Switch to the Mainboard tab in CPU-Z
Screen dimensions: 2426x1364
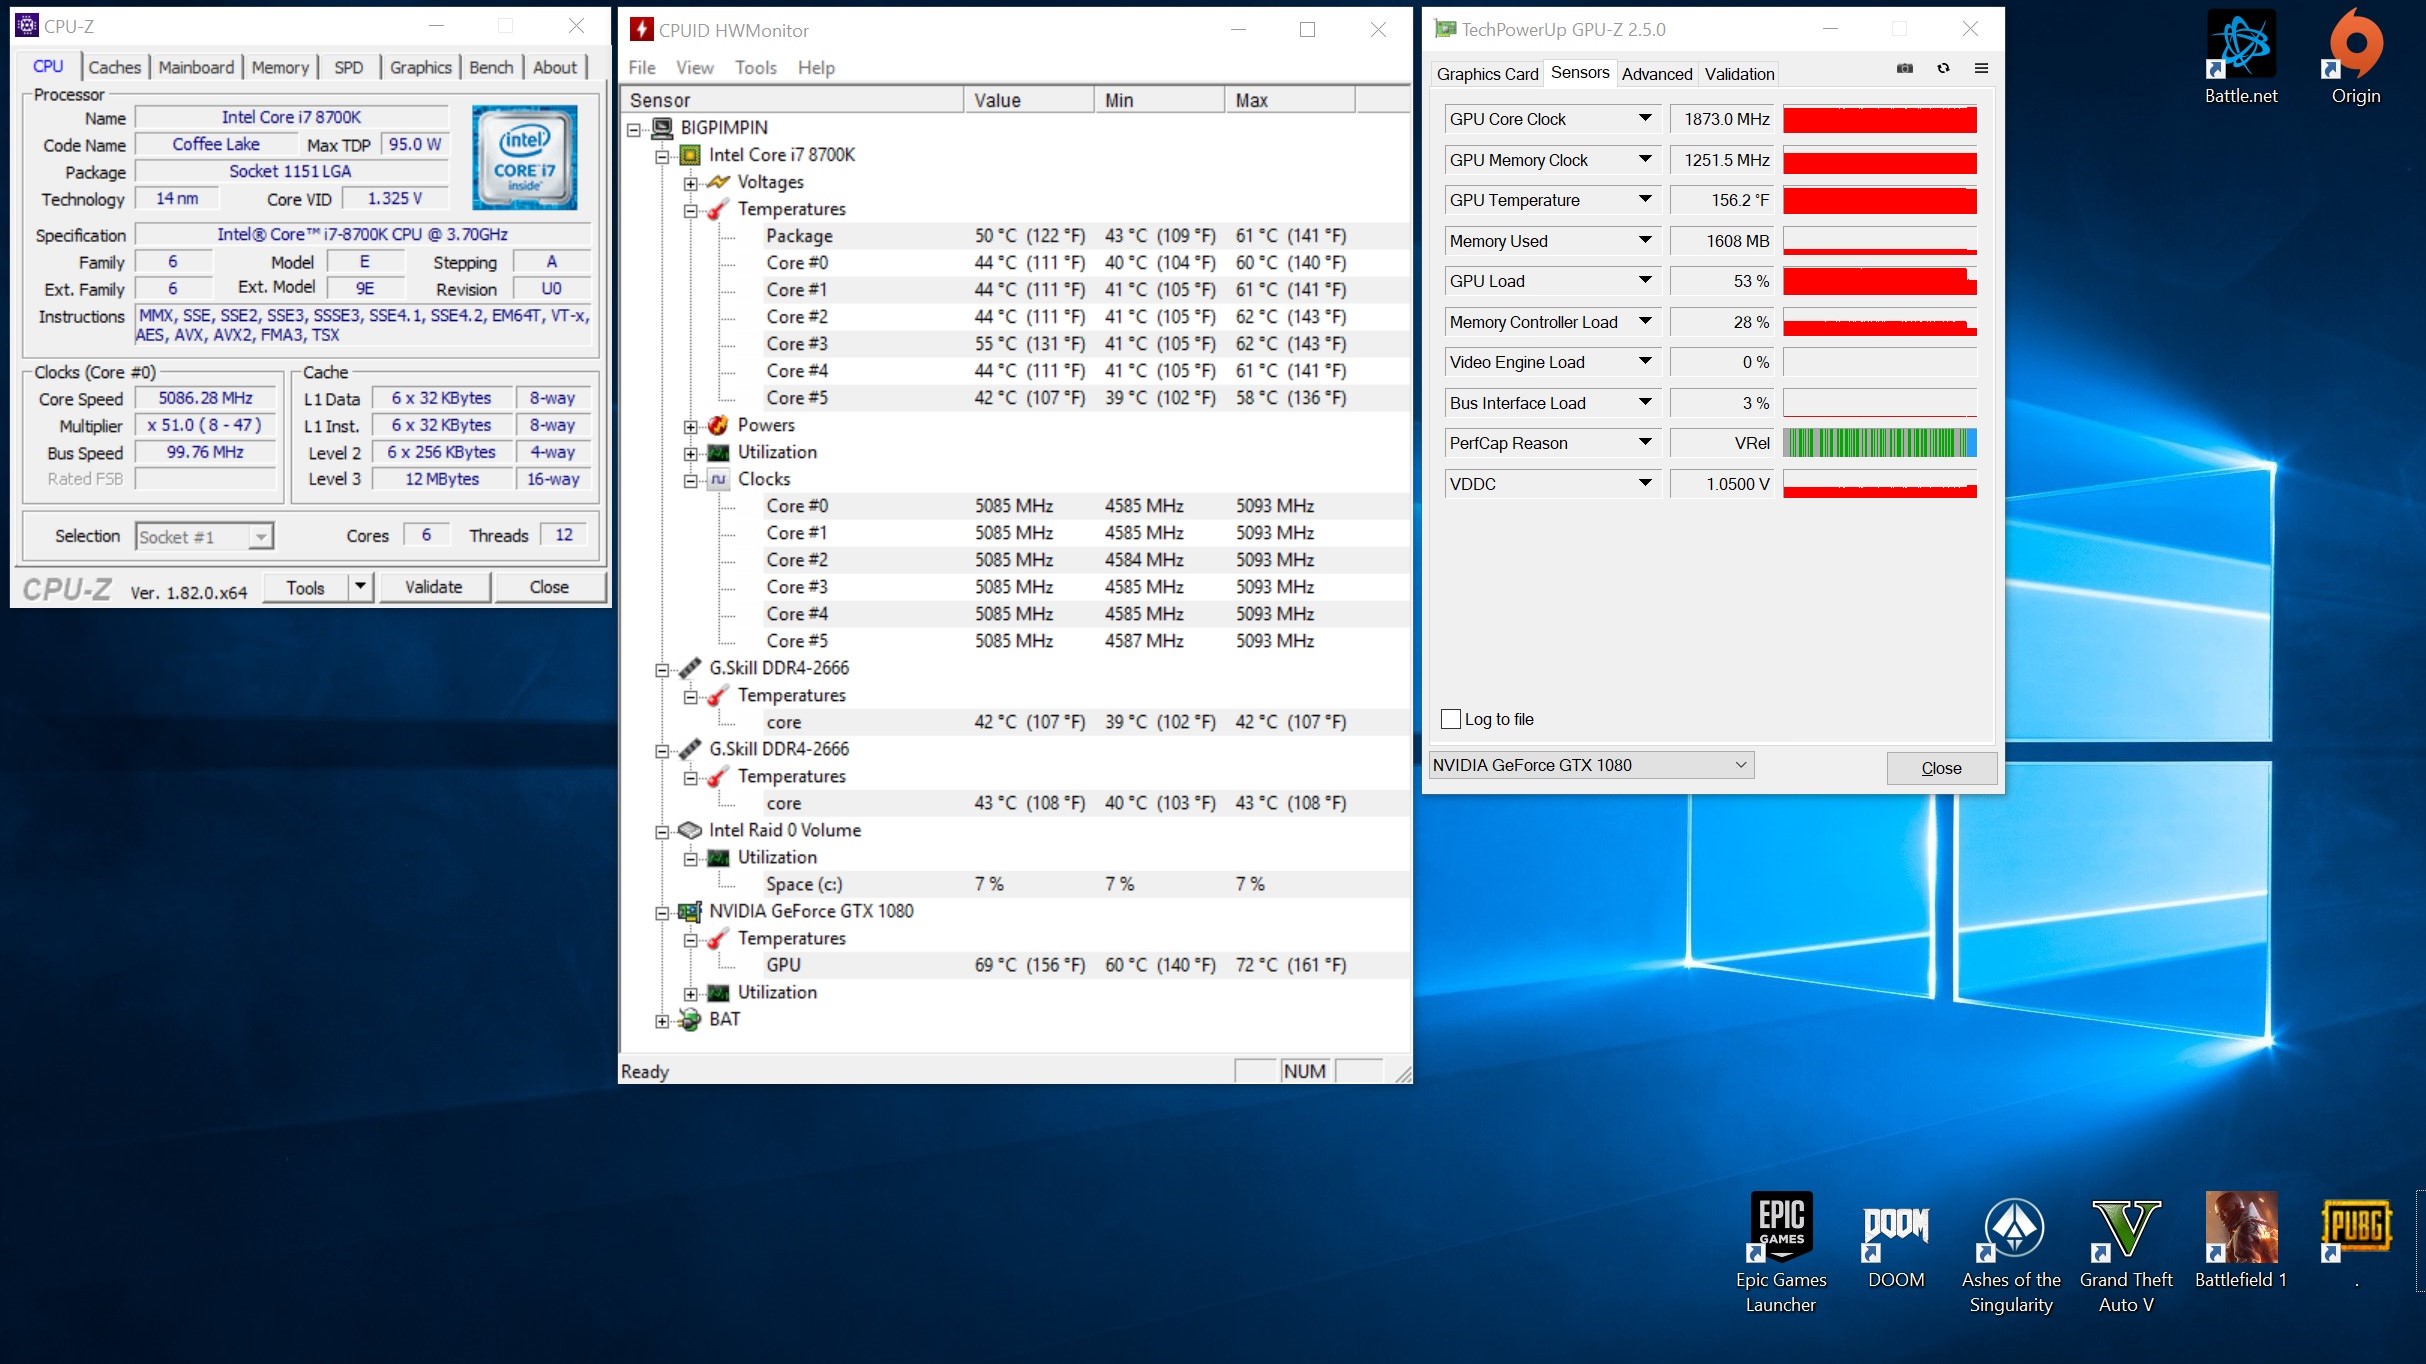(196, 67)
